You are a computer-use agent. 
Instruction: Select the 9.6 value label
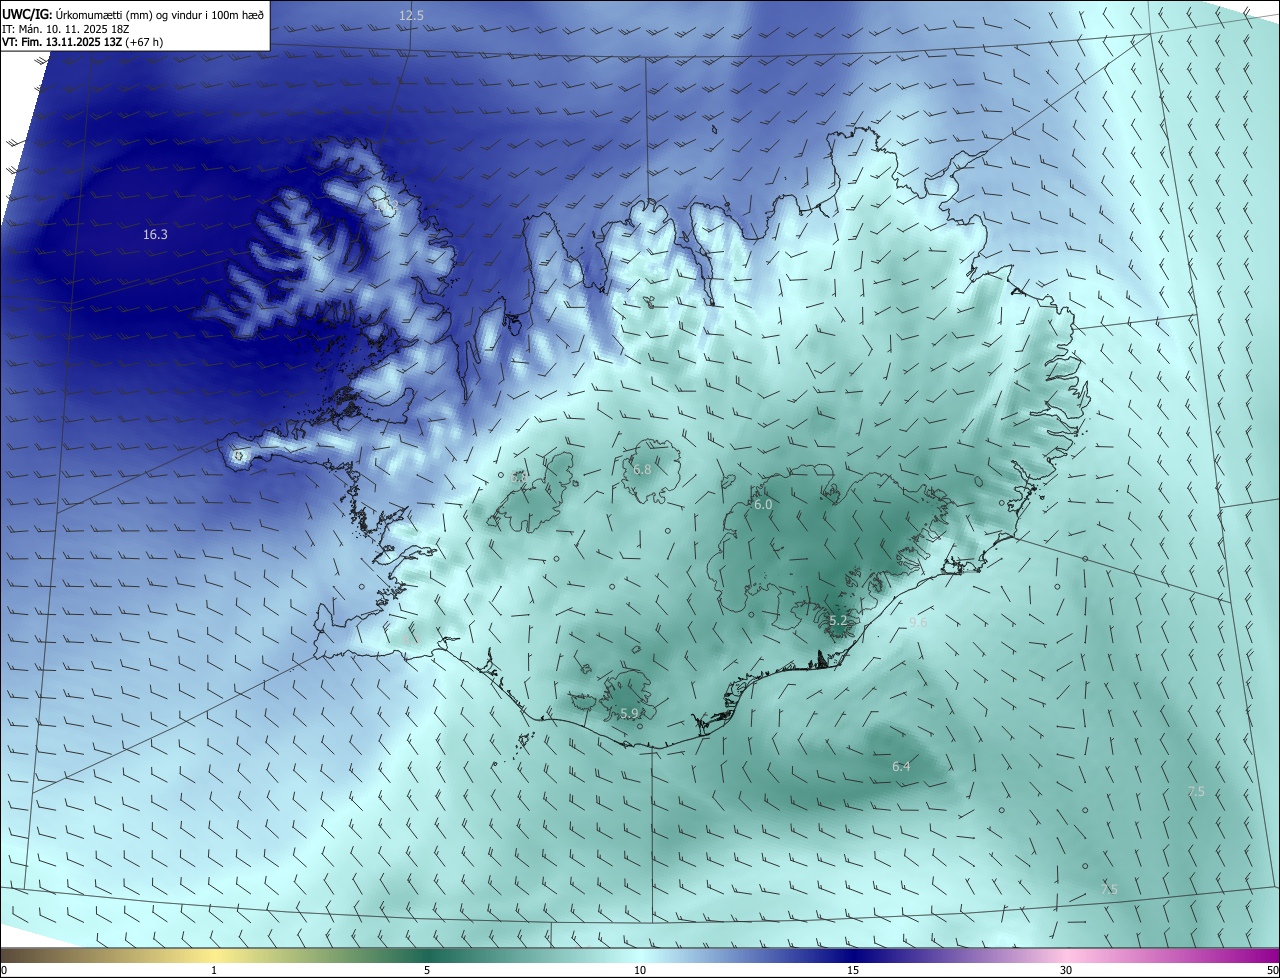pyautogui.click(x=918, y=622)
